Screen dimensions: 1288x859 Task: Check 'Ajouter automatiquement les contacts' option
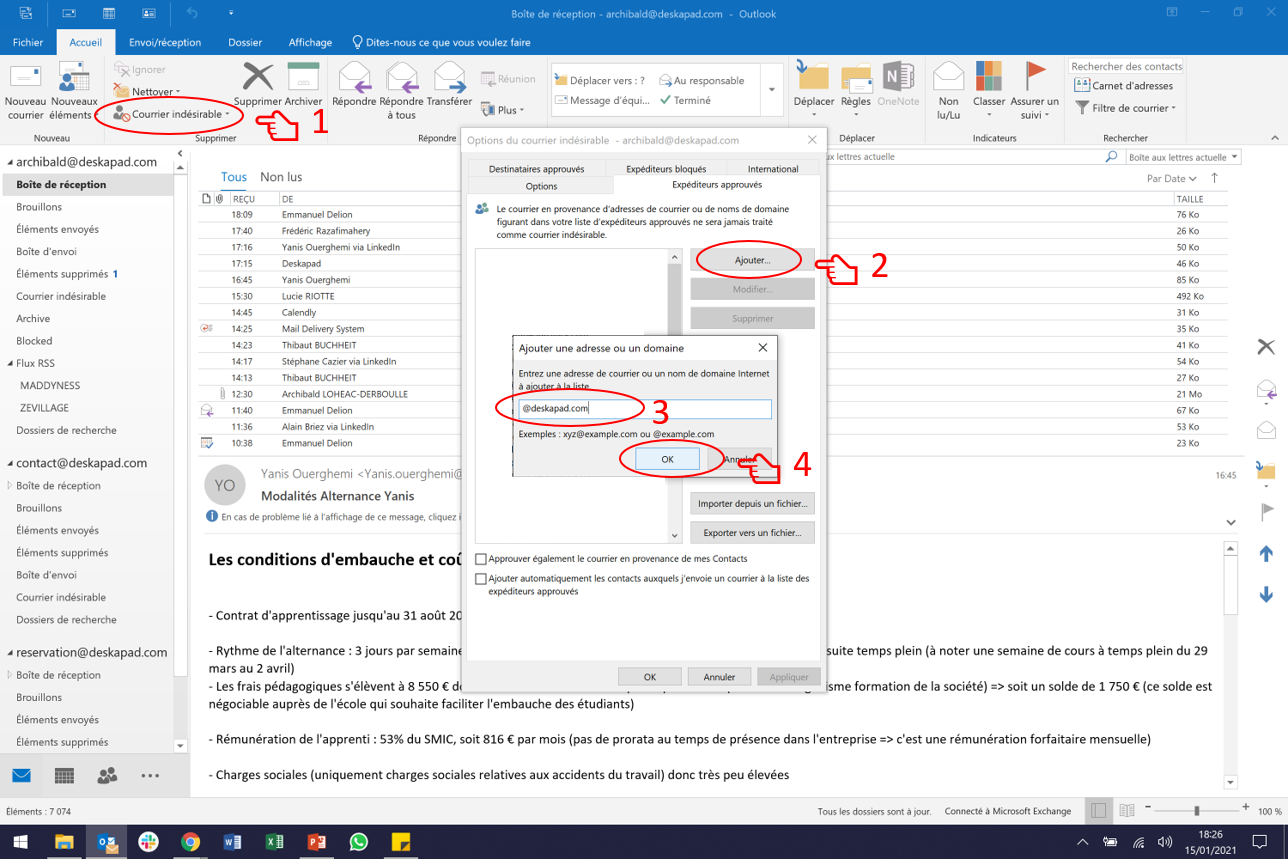[x=481, y=579]
